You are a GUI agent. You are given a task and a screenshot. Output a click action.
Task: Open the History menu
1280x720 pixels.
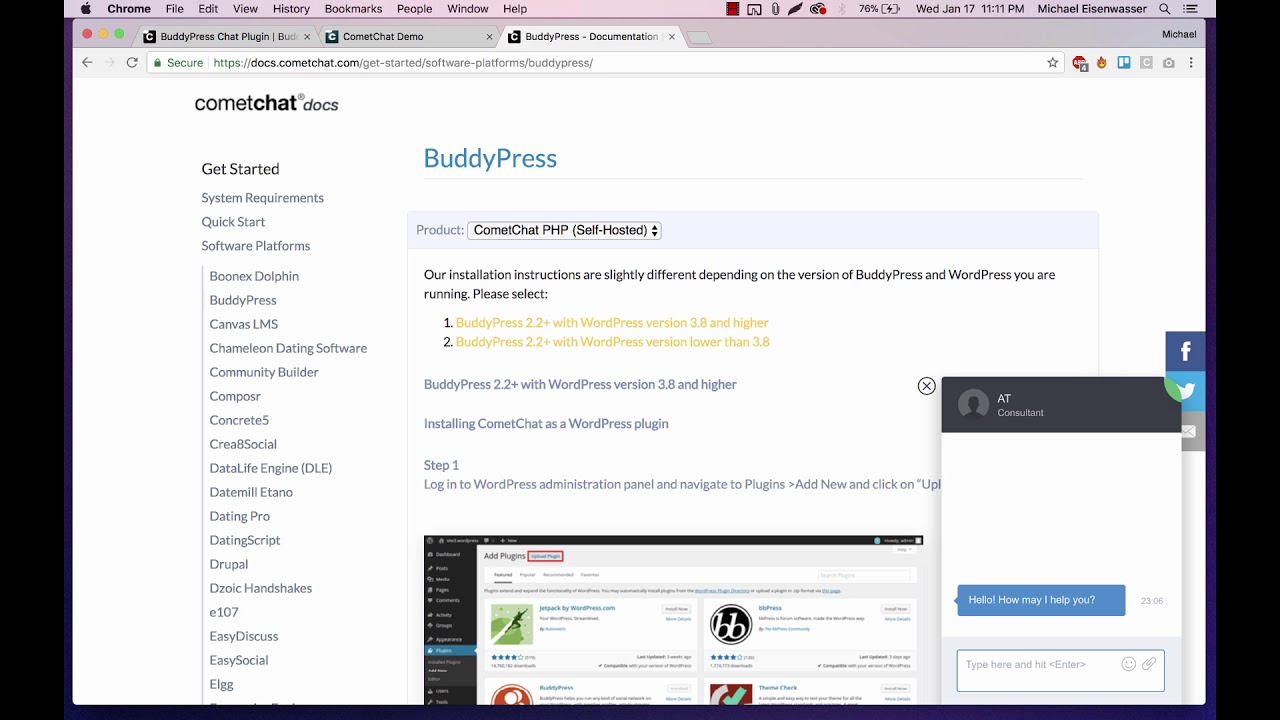point(291,9)
